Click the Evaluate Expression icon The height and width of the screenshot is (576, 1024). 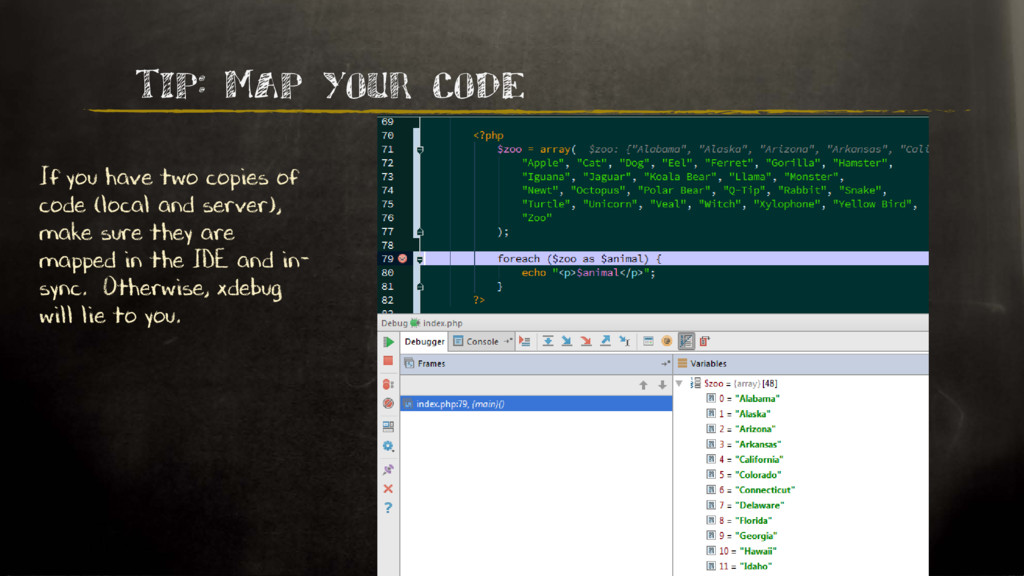click(x=648, y=341)
